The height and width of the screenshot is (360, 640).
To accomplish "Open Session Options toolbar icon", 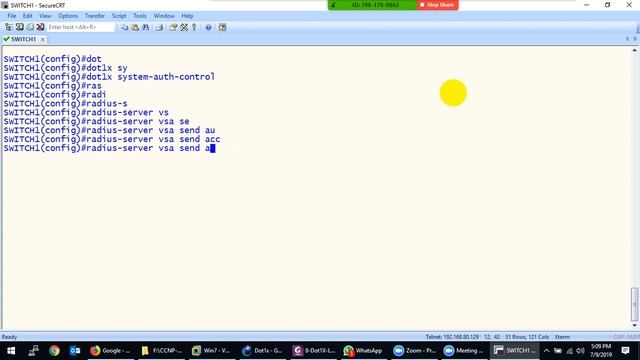I will coord(173,27).
